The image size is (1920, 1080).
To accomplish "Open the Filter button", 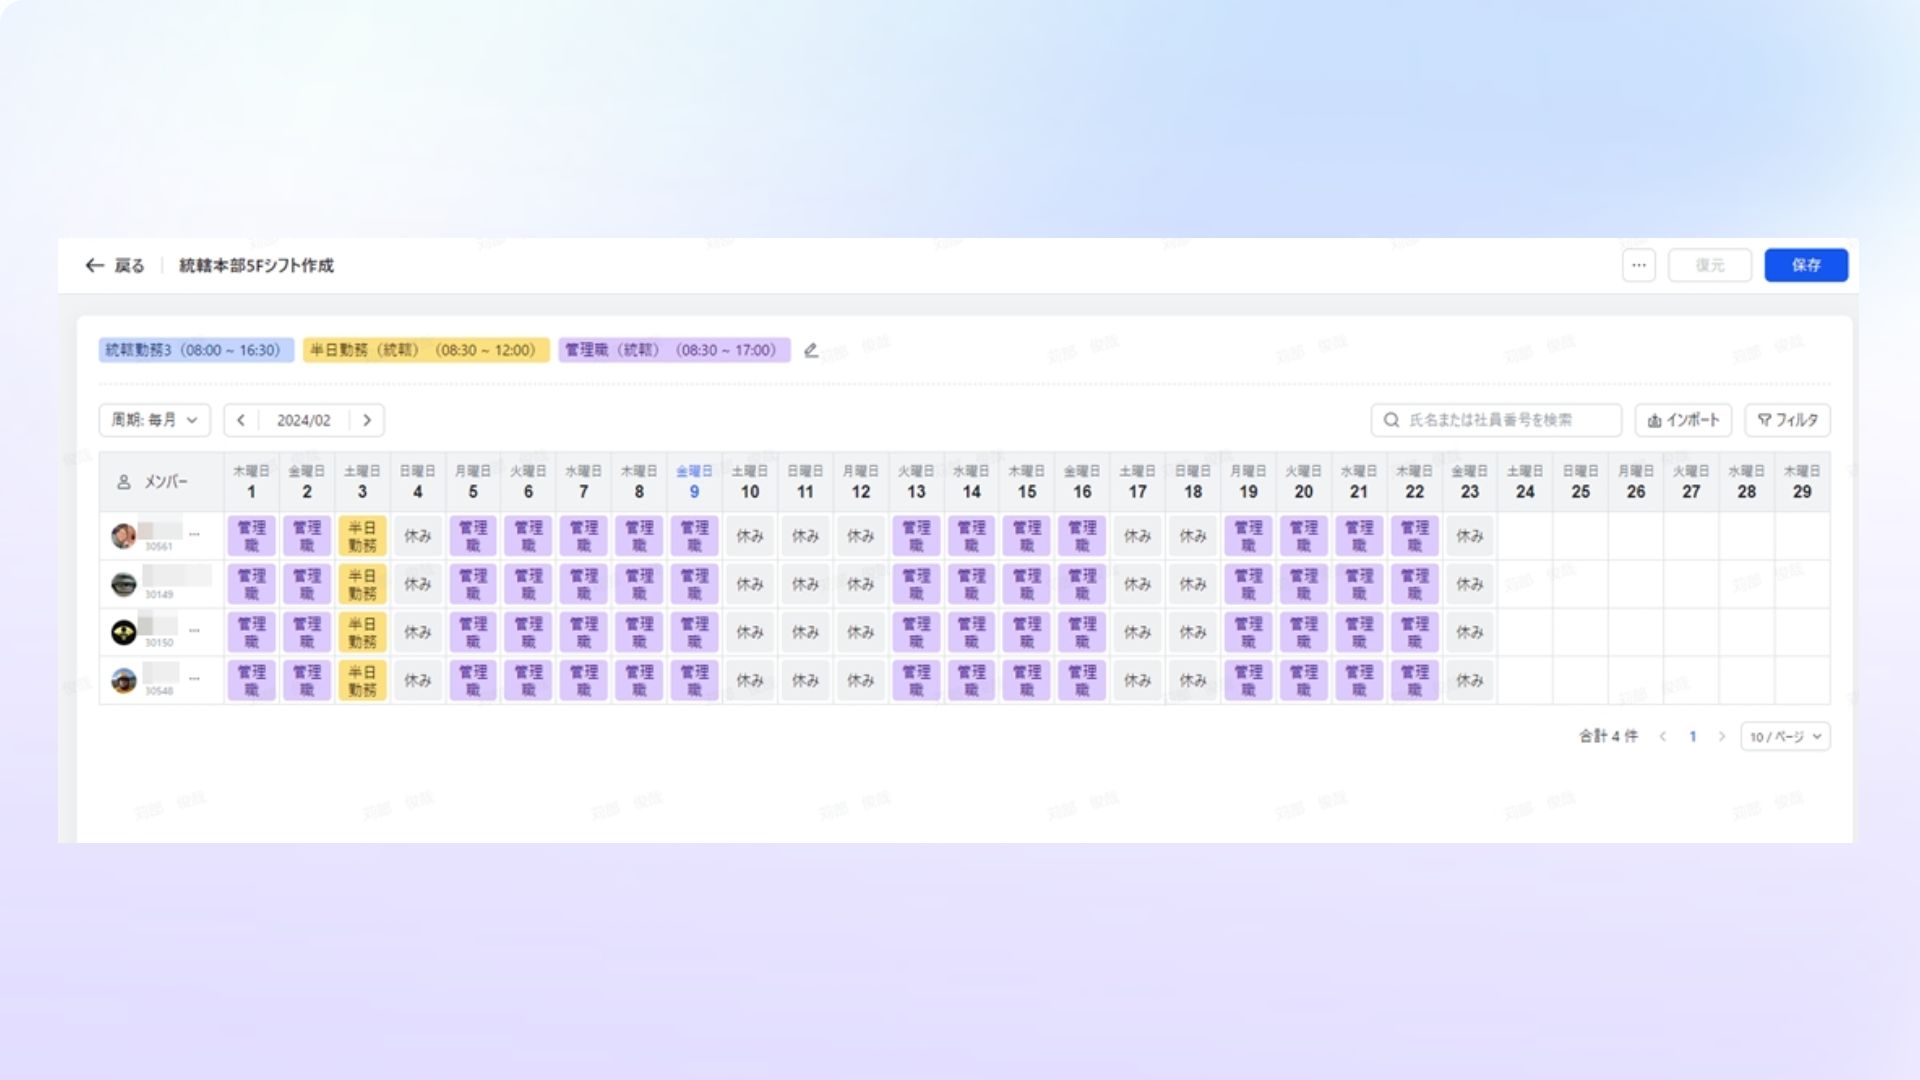I will (1787, 420).
